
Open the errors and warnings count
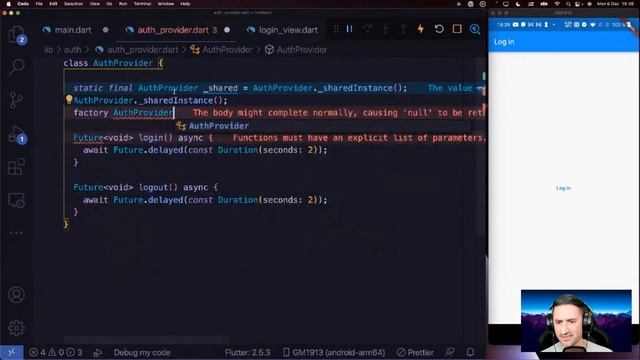(56, 352)
